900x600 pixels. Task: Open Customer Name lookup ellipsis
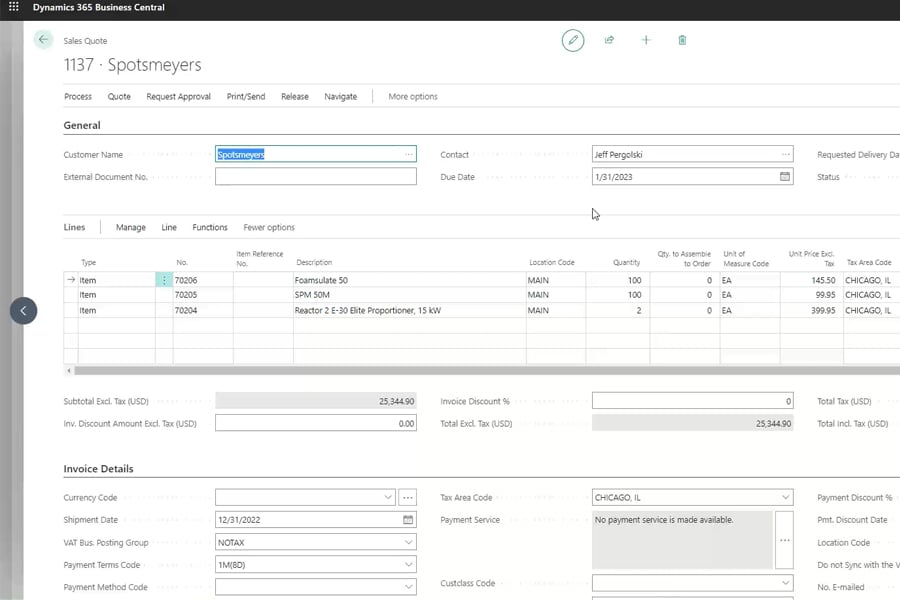(x=408, y=154)
